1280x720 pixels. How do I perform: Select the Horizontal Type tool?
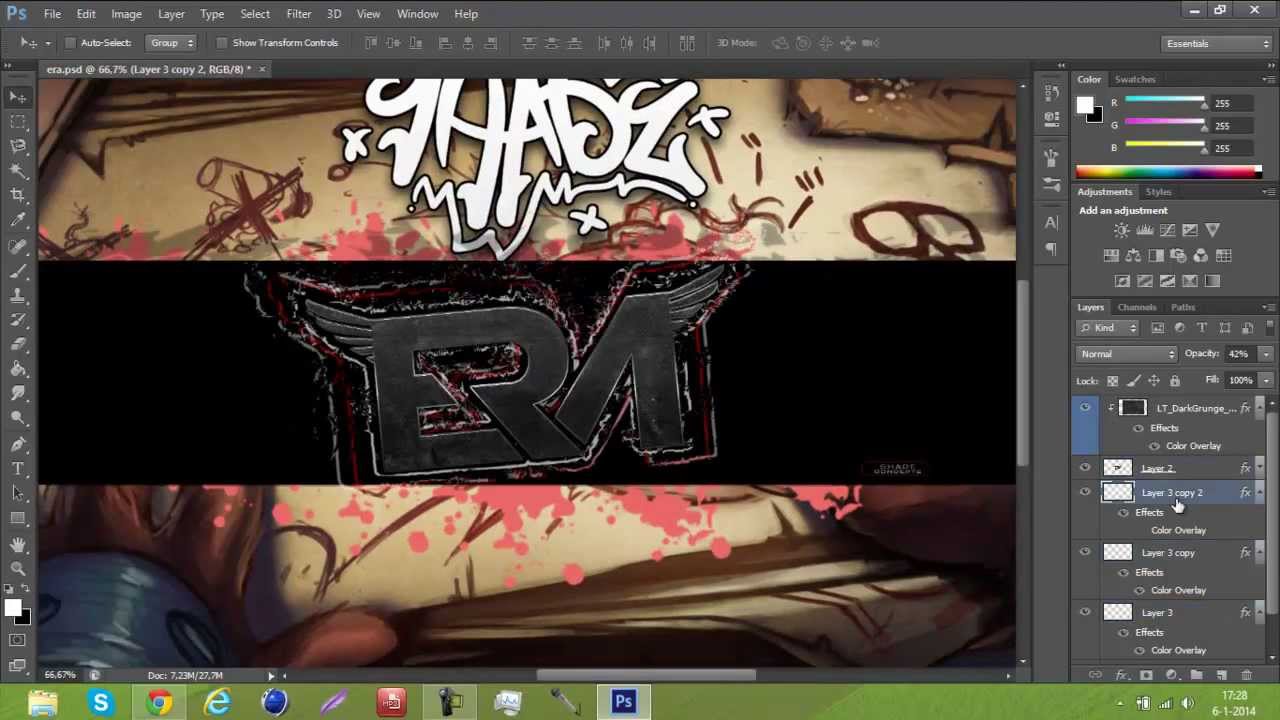pyautogui.click(x=18, y=469)
